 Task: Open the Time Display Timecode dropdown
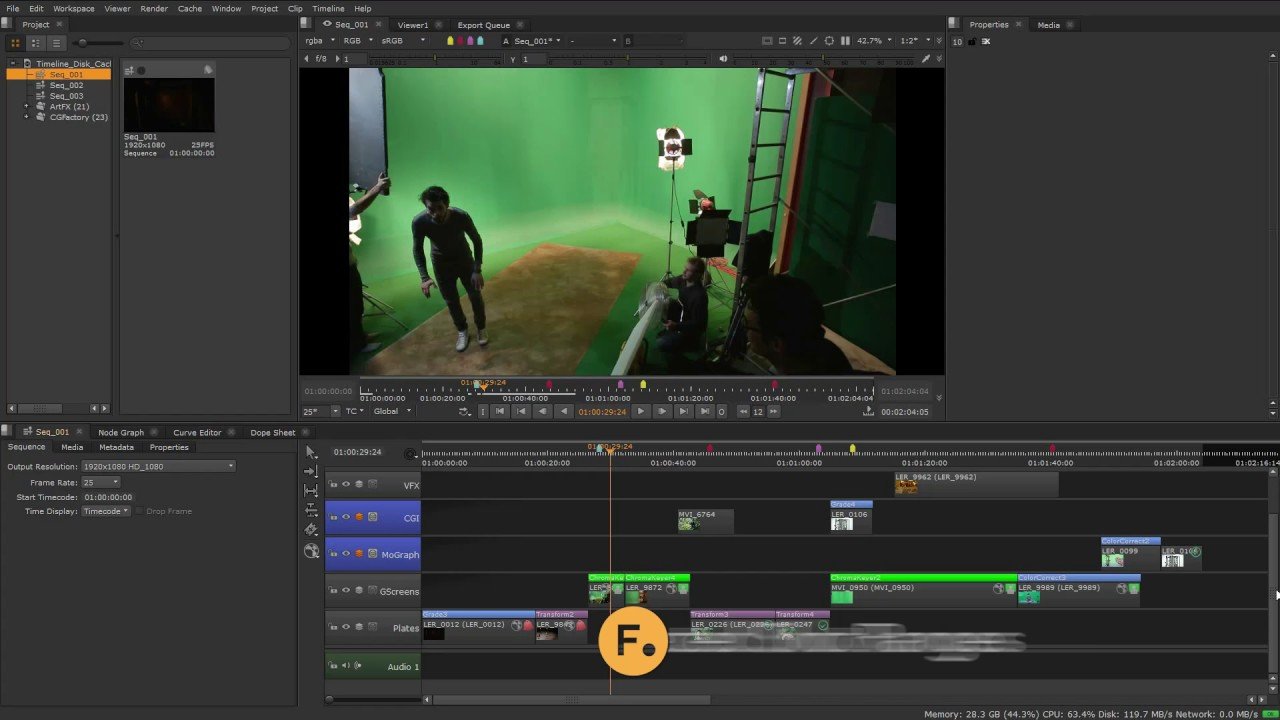coord(105,511)
